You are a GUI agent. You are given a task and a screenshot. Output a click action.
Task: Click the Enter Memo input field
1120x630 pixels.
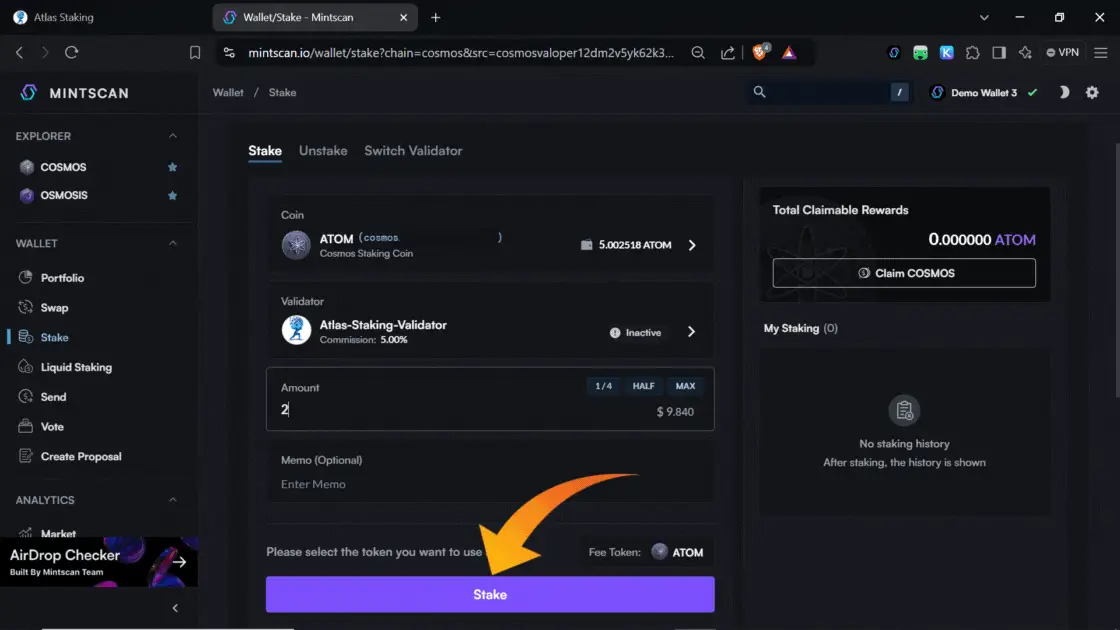coord(490,484)
